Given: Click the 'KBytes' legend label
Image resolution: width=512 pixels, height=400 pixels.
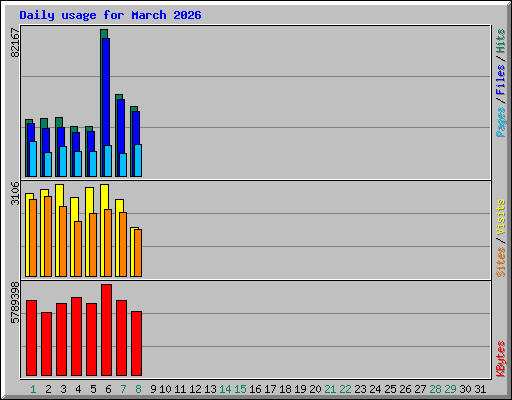Looking at the screenshot, I should tap(501, 359).
